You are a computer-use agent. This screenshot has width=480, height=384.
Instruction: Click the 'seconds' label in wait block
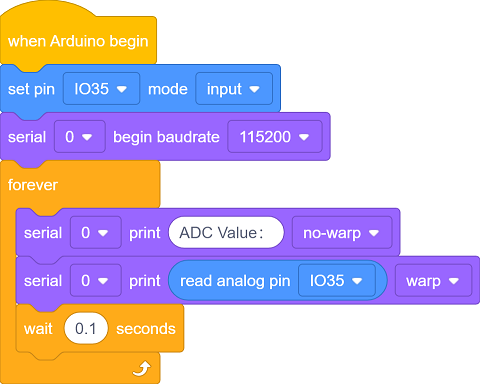click(146, 329)
